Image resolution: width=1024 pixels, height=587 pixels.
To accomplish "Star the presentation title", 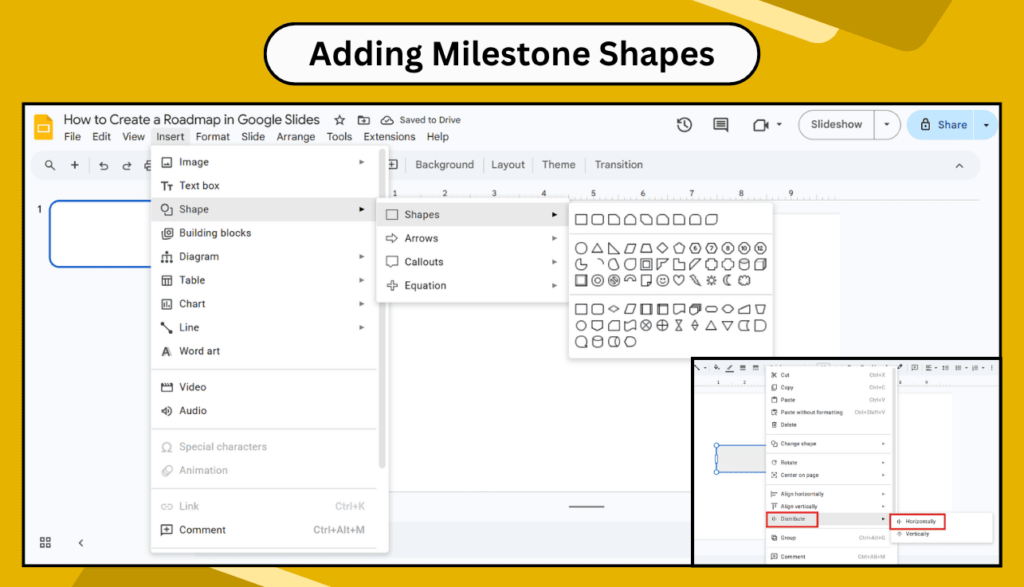I will click(x=340, y=120).
